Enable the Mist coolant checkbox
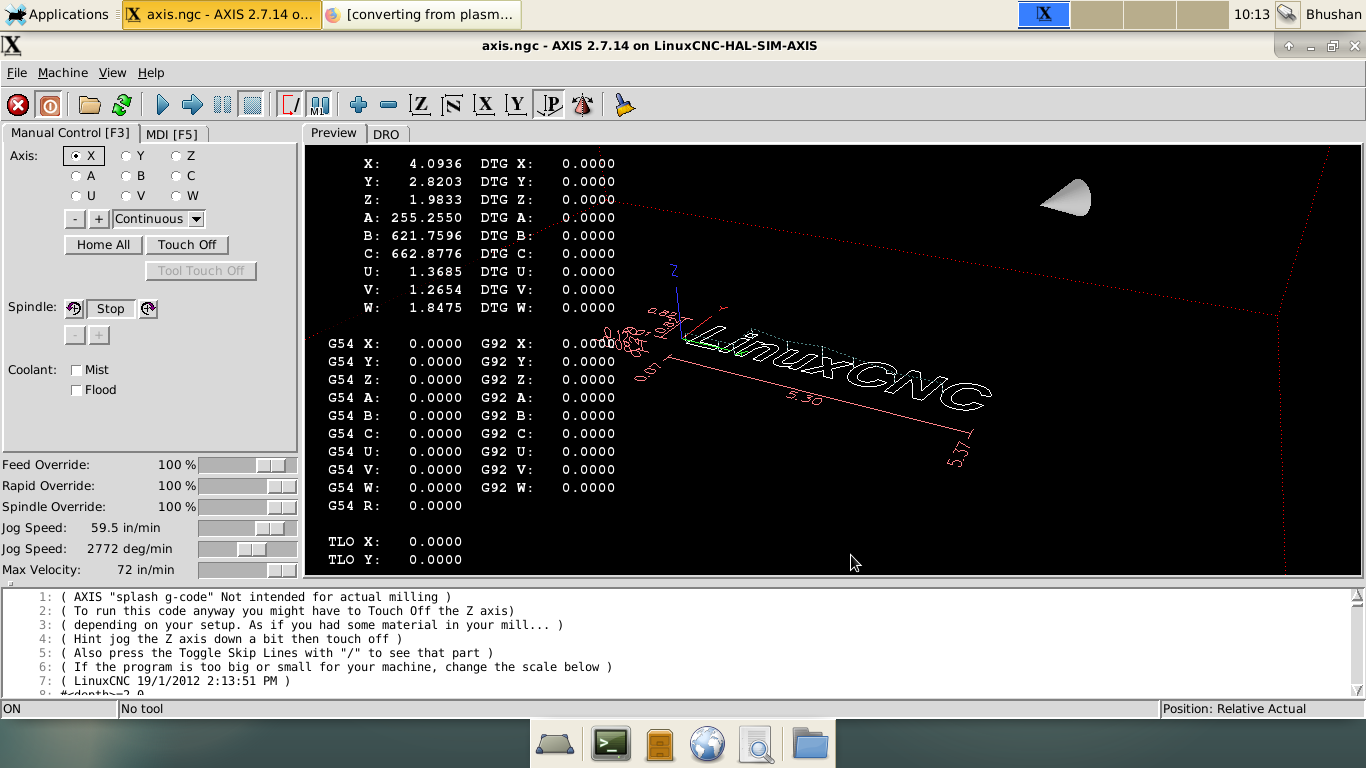Screen dimensions: 1366x768 click(x=77, y=370)
